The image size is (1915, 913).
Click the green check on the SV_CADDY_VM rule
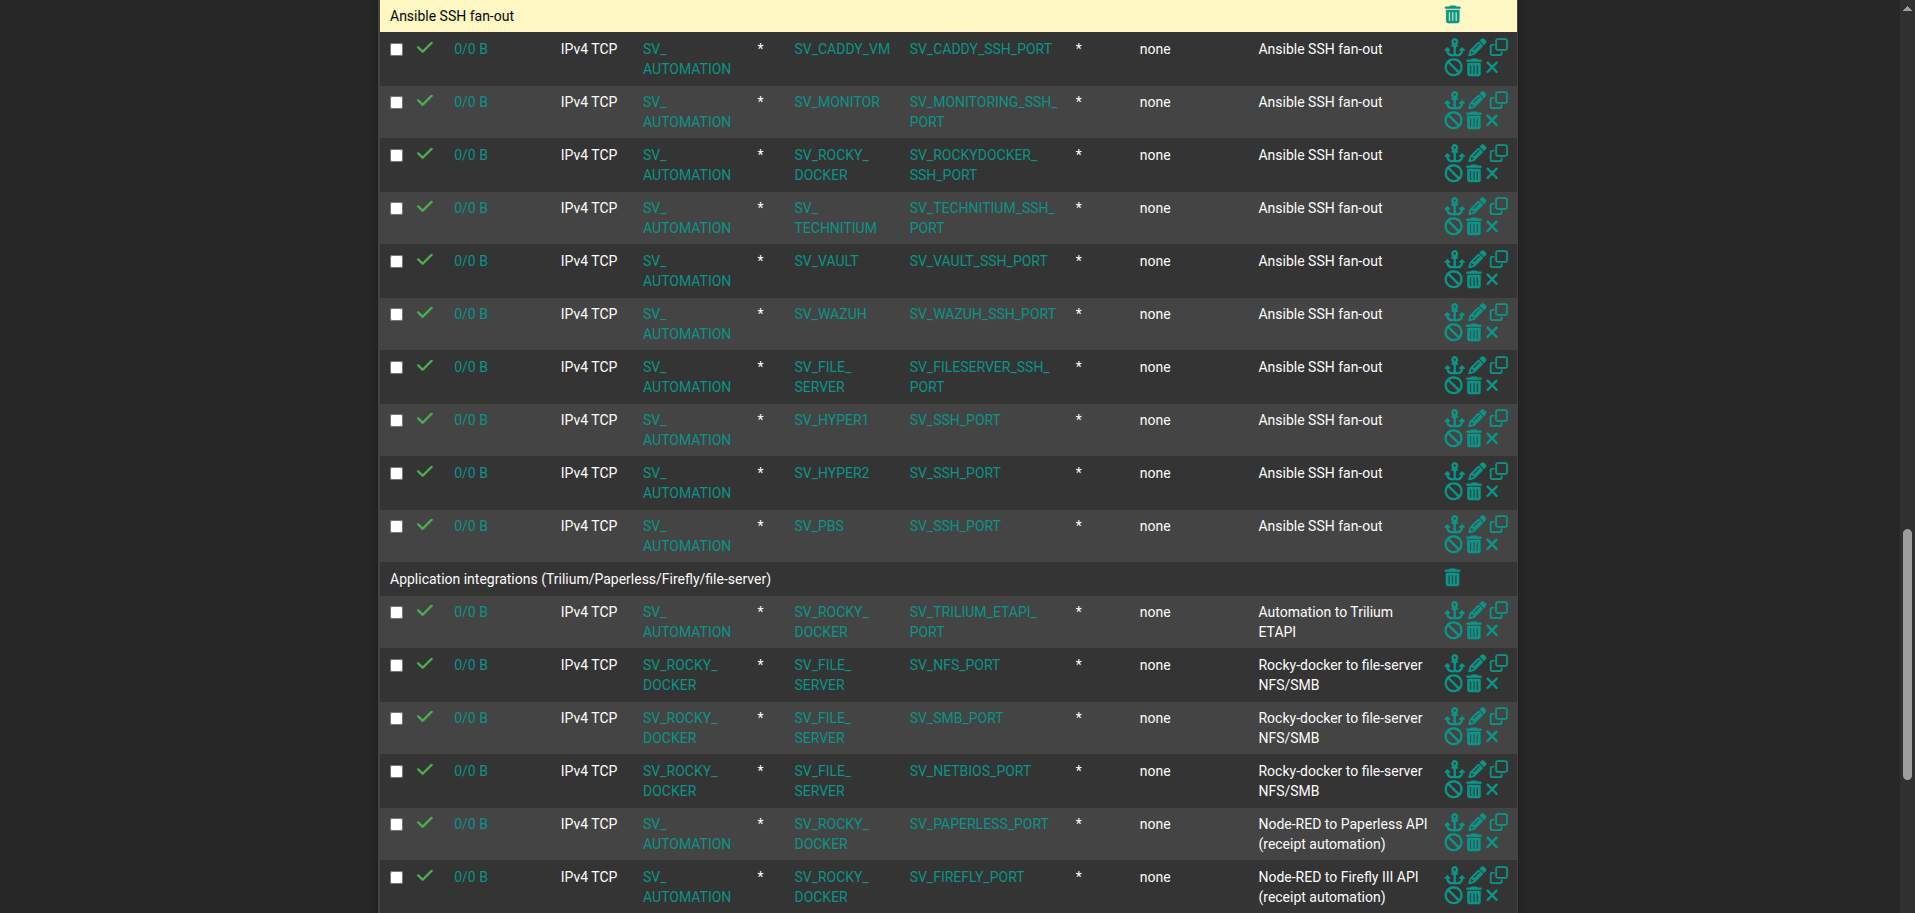[425, 48]
